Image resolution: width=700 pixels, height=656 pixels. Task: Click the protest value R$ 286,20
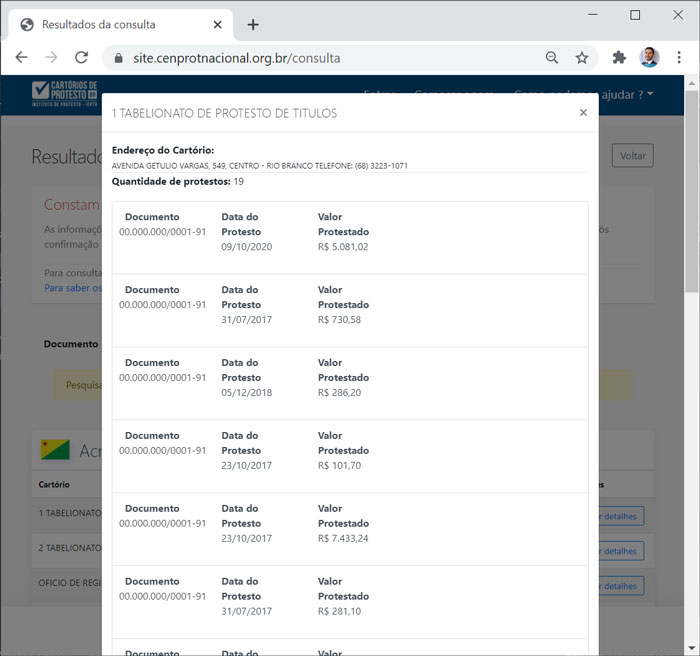pyautogui.click(x=339, y=392)
